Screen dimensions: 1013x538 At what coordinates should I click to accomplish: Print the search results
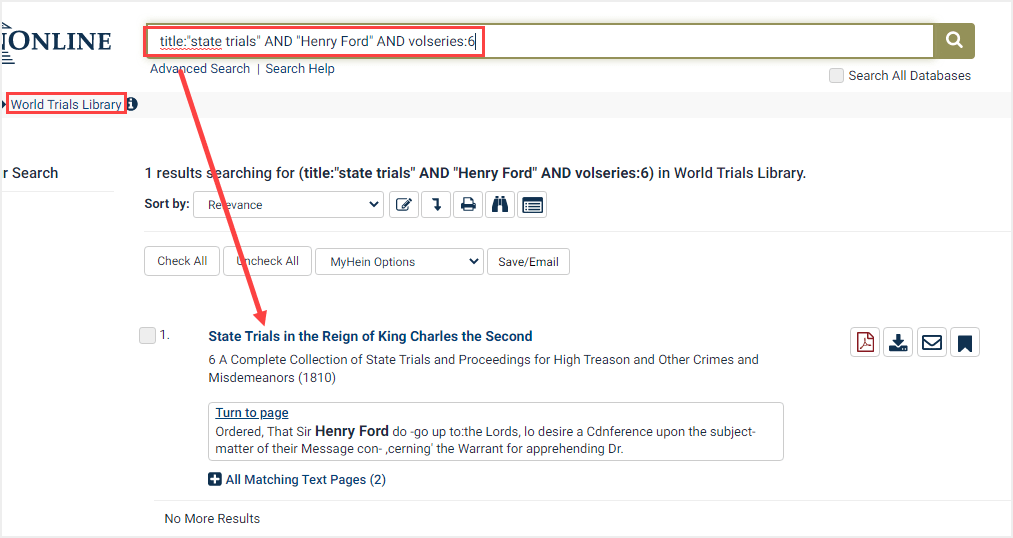(x=468, y=205)
